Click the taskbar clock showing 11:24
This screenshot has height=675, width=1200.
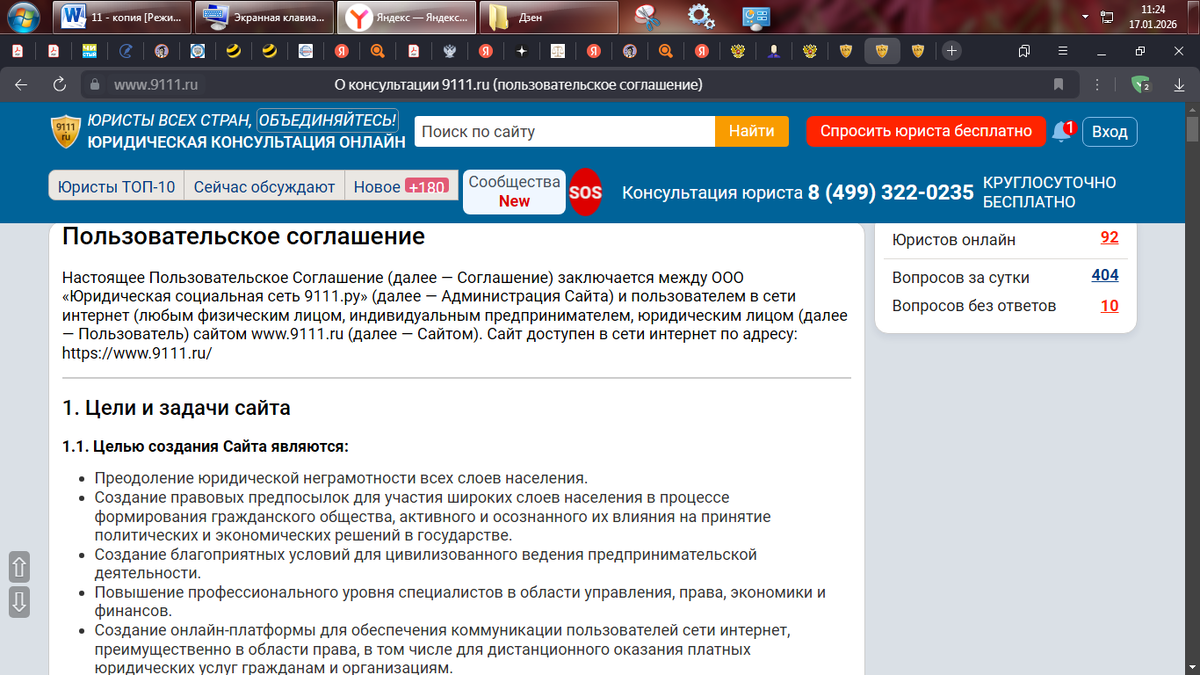(x=1155, y=17)
